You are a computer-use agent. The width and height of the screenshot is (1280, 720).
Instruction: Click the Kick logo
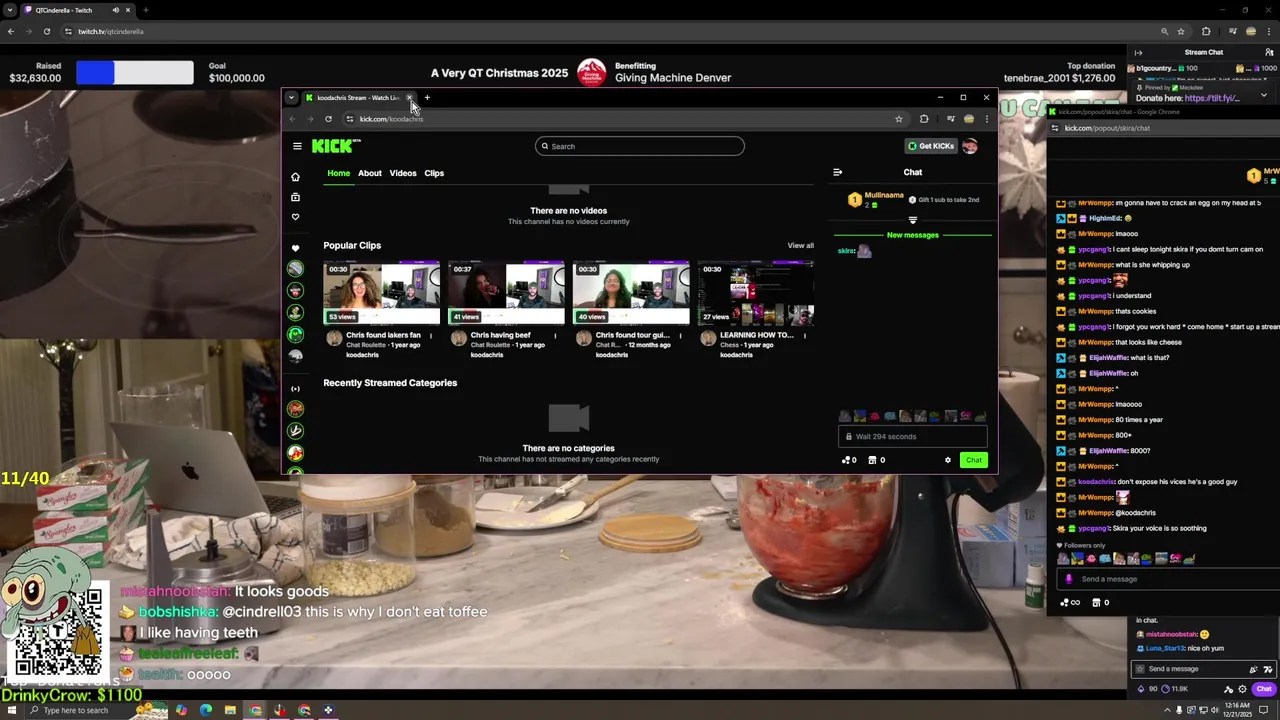click(x=336, y=146)
